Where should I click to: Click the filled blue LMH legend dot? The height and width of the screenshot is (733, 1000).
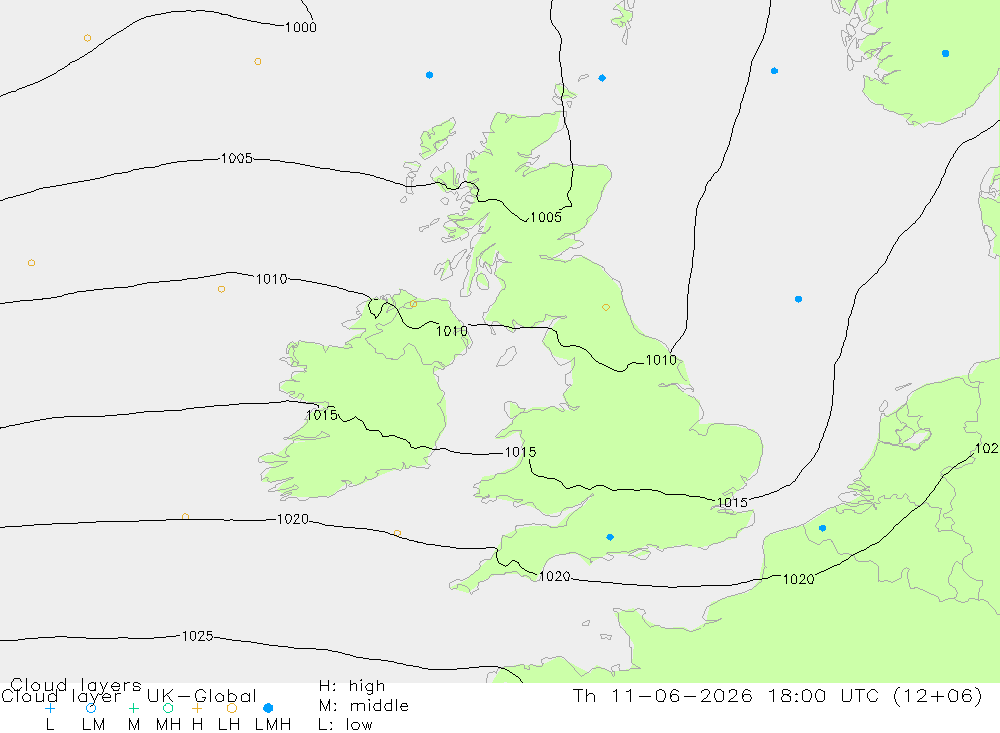[268, 708]
